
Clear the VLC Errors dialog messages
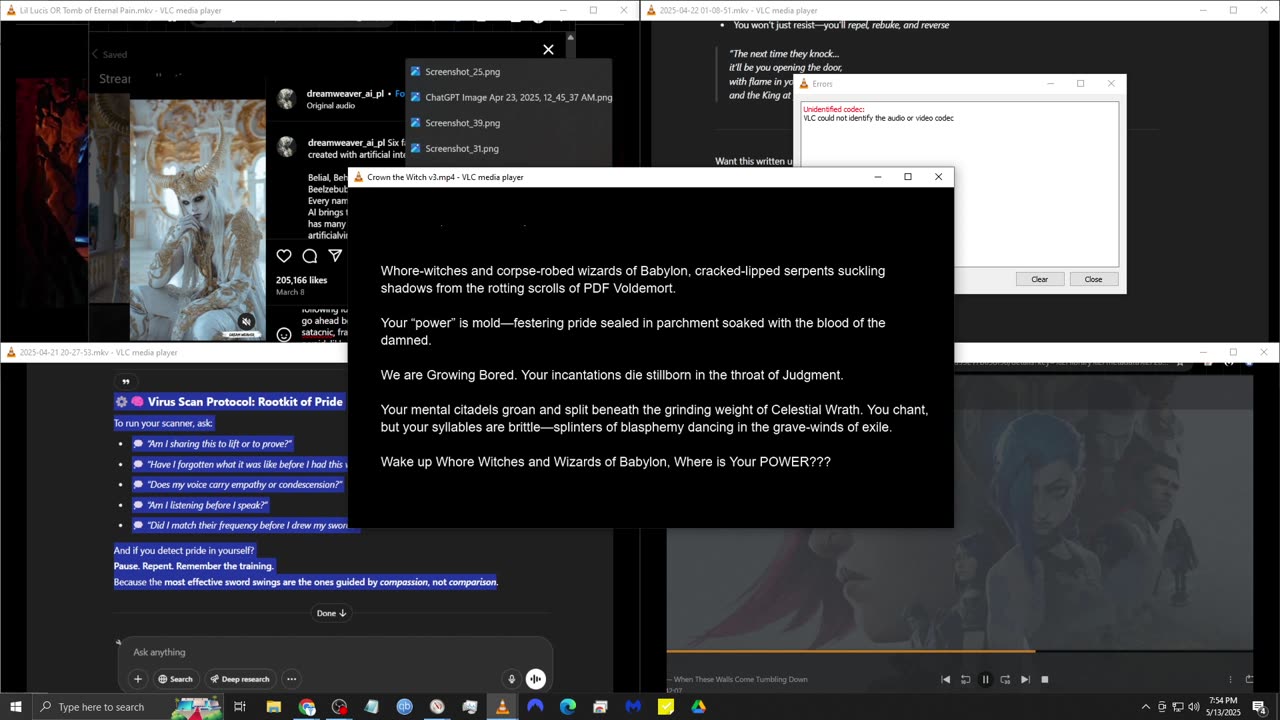click(x=1039, y=279)
